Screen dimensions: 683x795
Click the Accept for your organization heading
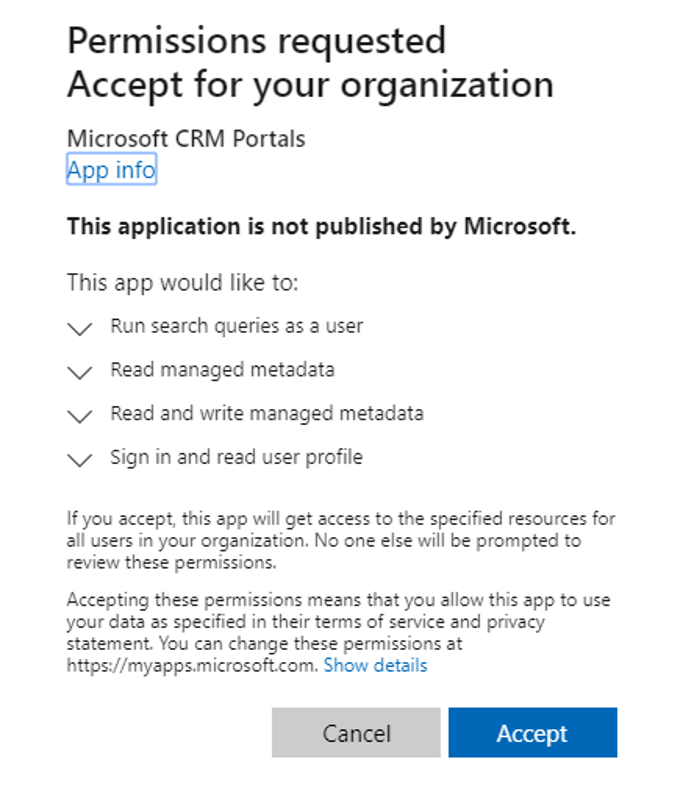click(310, 84)
